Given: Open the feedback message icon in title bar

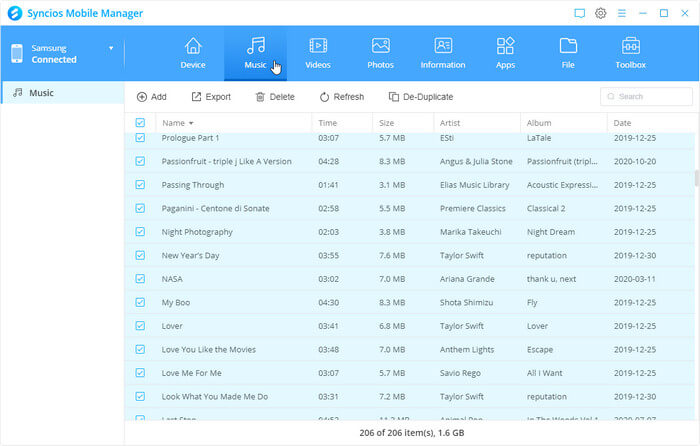Looking at the screenshot, I should click(579, 13).
